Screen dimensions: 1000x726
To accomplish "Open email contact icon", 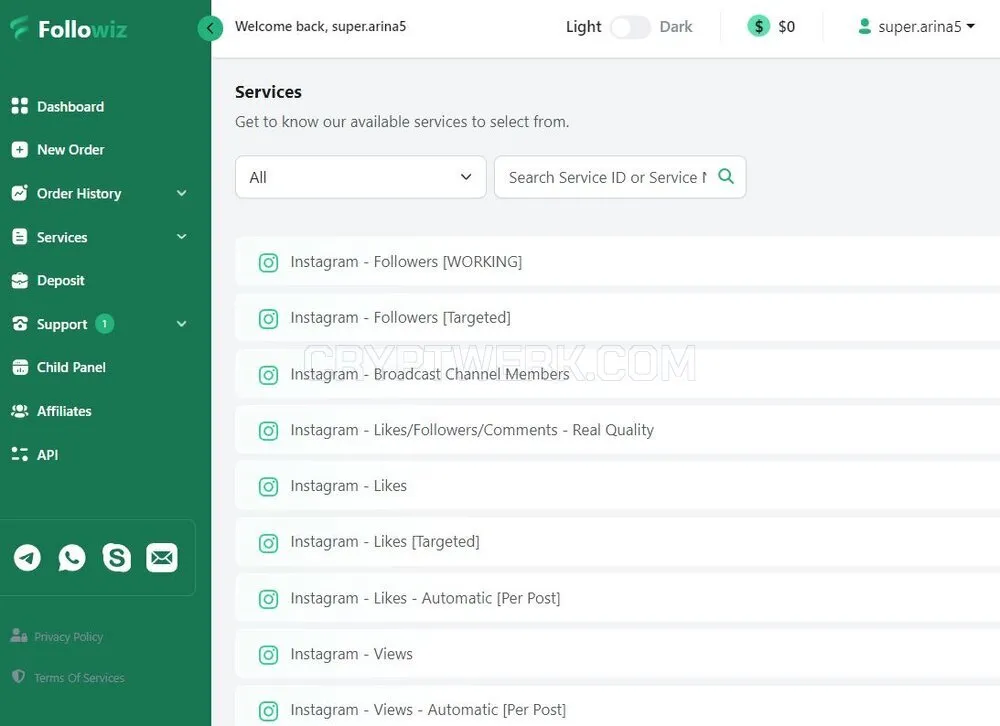I will coord(162,558).
